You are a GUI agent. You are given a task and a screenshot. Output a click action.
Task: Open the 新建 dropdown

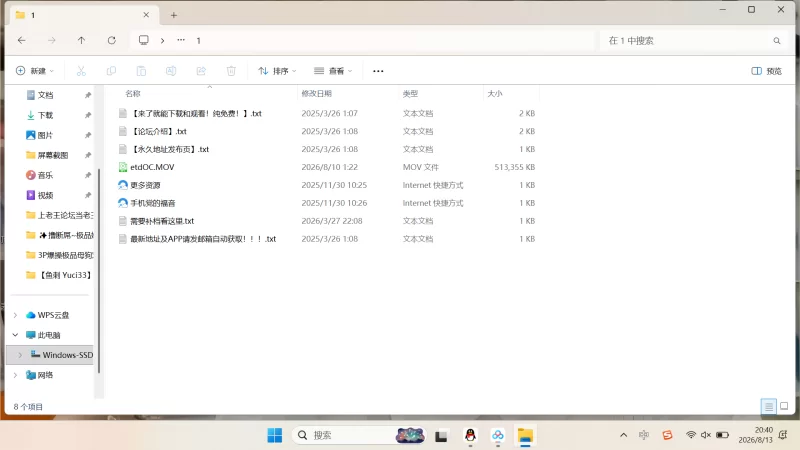pyautogui.click(x=35, y=71)
